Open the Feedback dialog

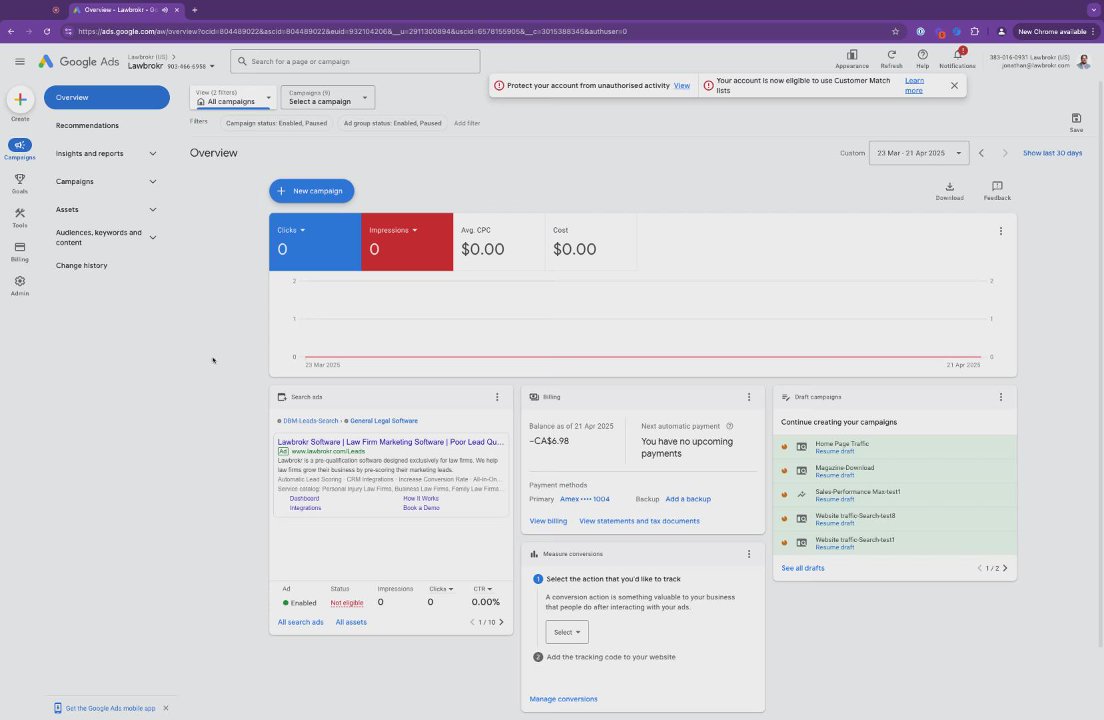point(997,190)
